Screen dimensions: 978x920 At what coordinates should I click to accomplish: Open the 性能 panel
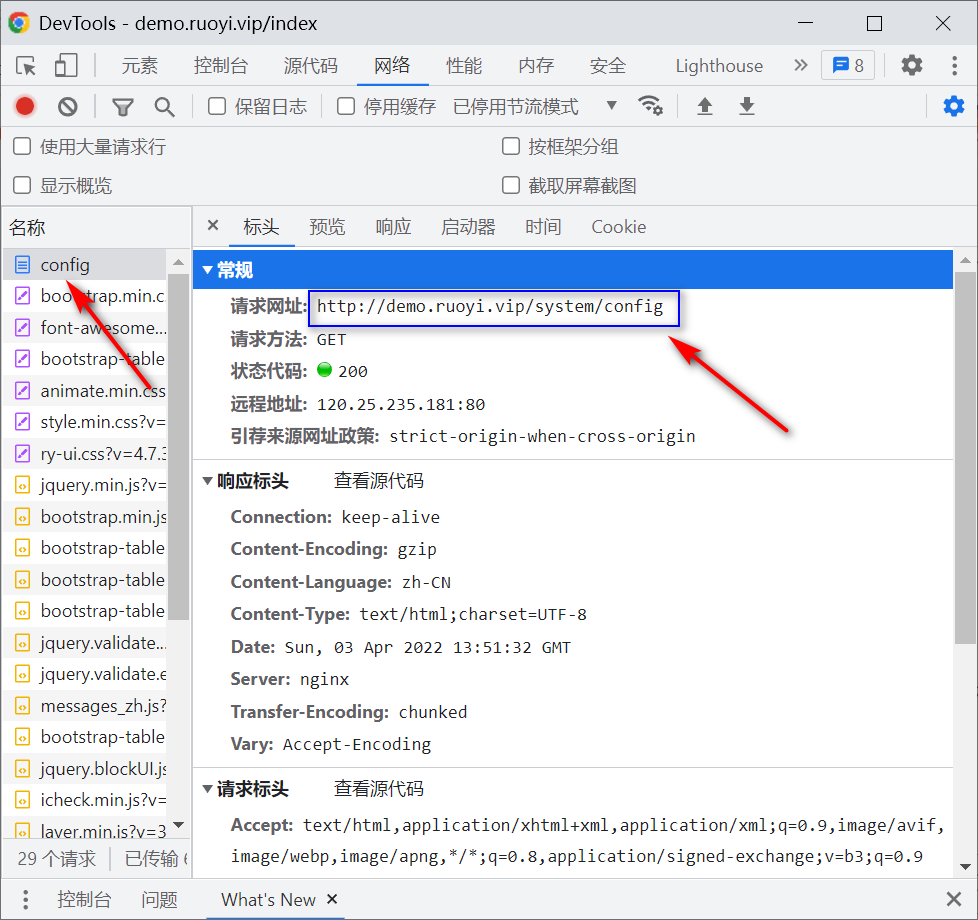pyautogui.click(x=464, y=65)
